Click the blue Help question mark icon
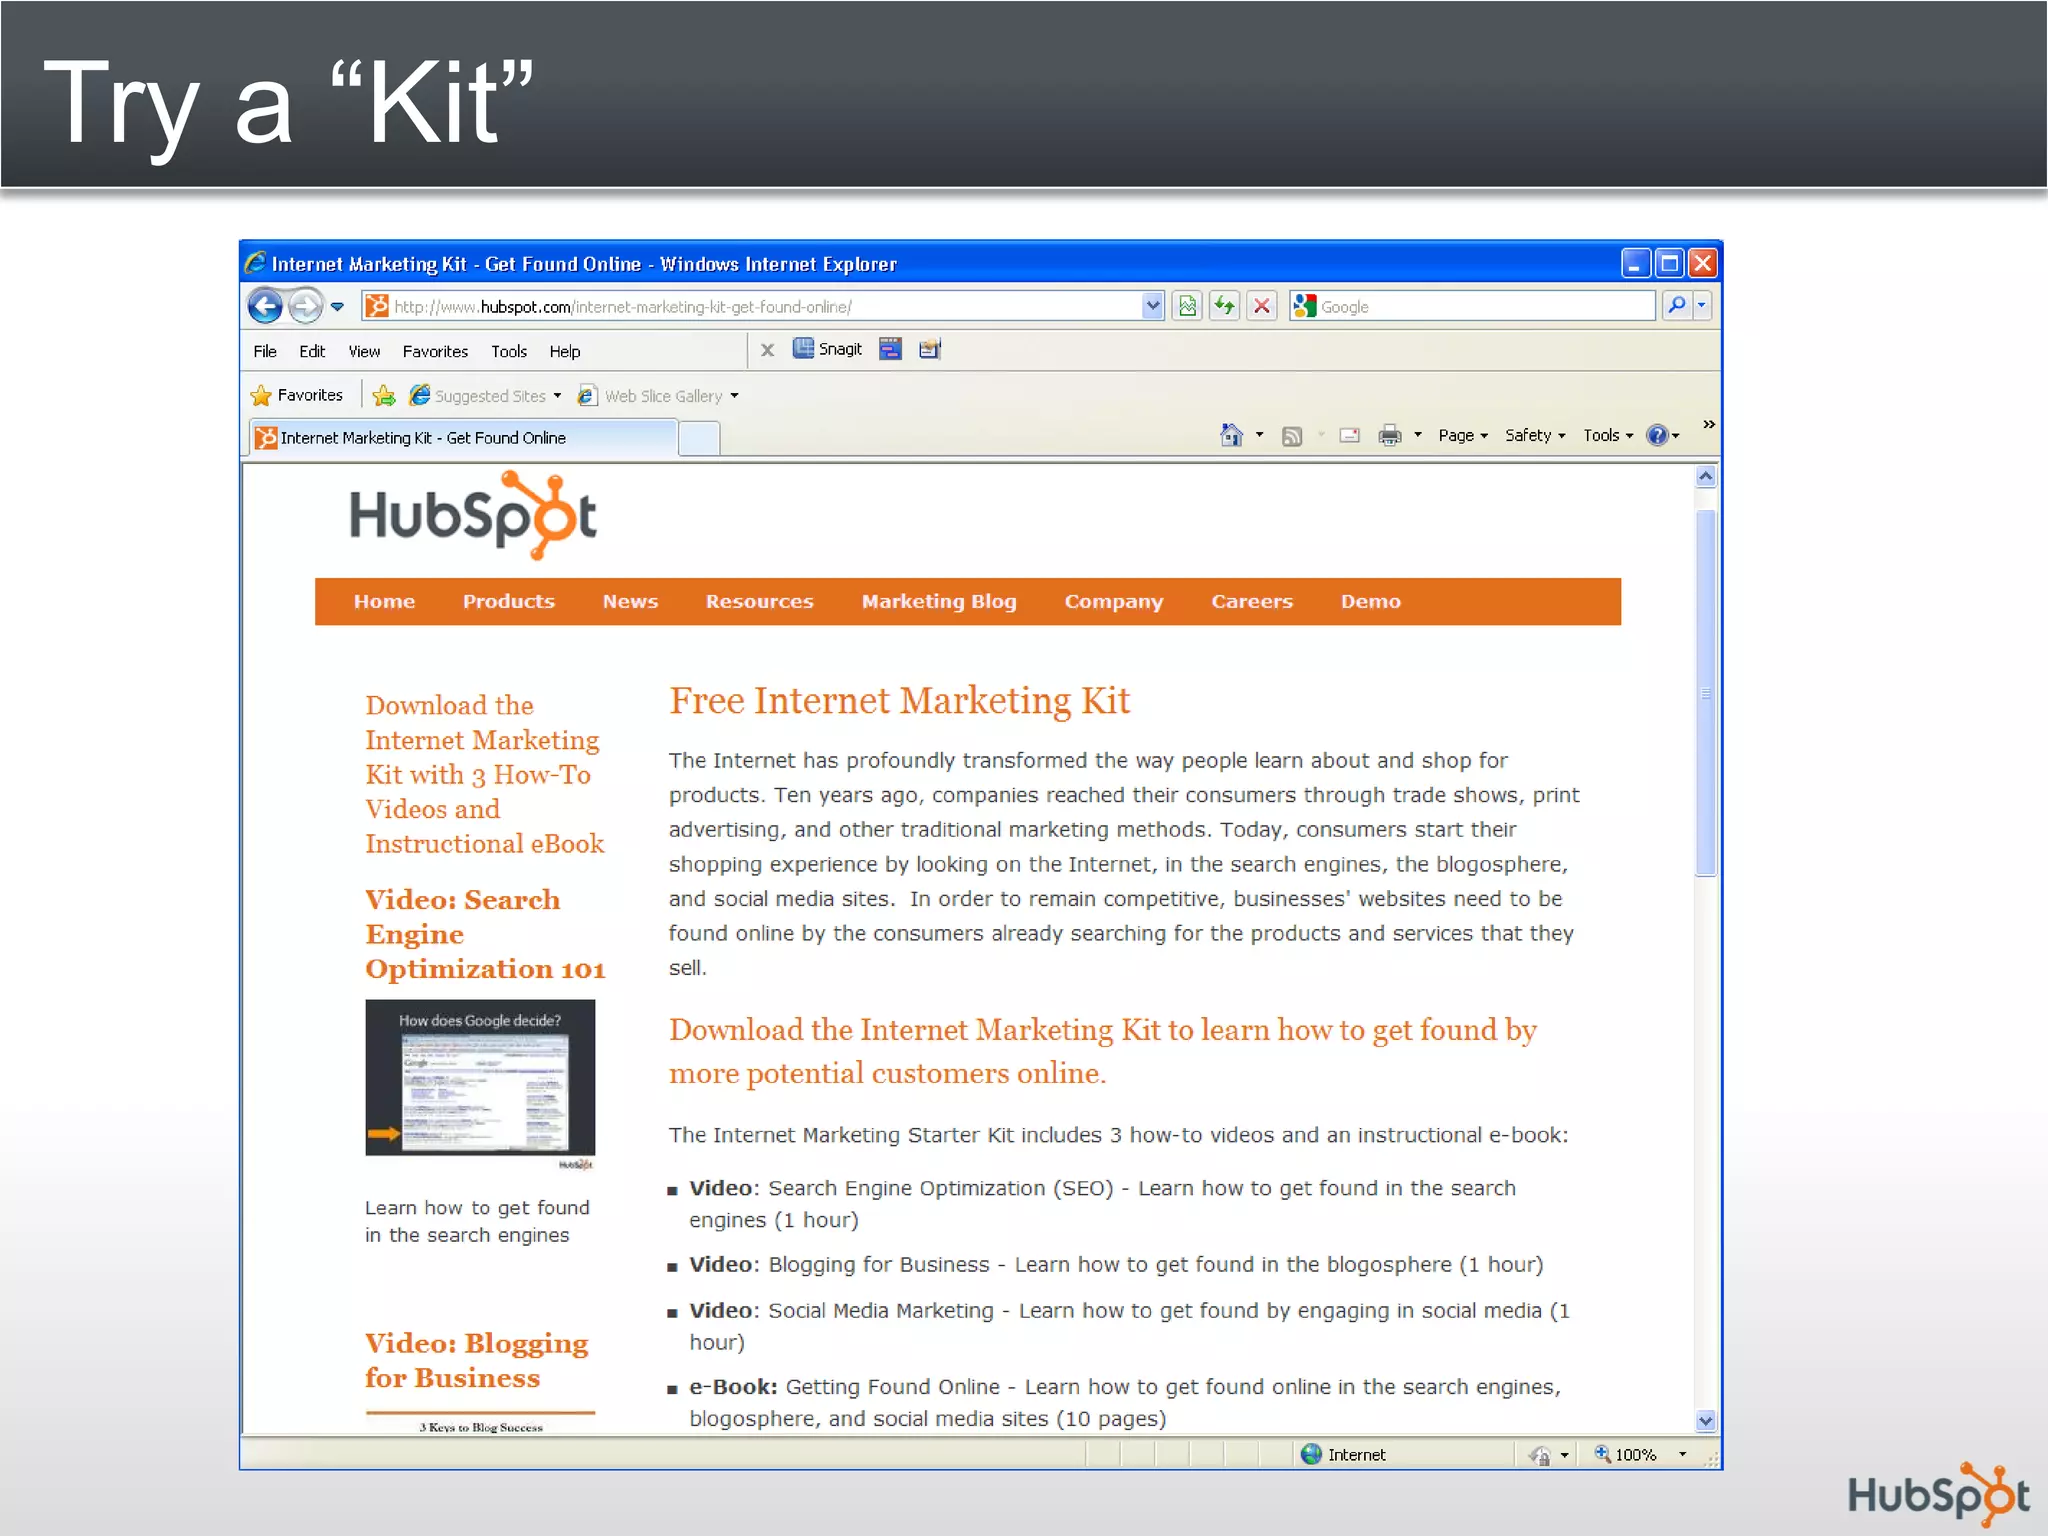The width and height of the screenshot is (2048, 1536). pyautogui.click(x=1657, y=435)
